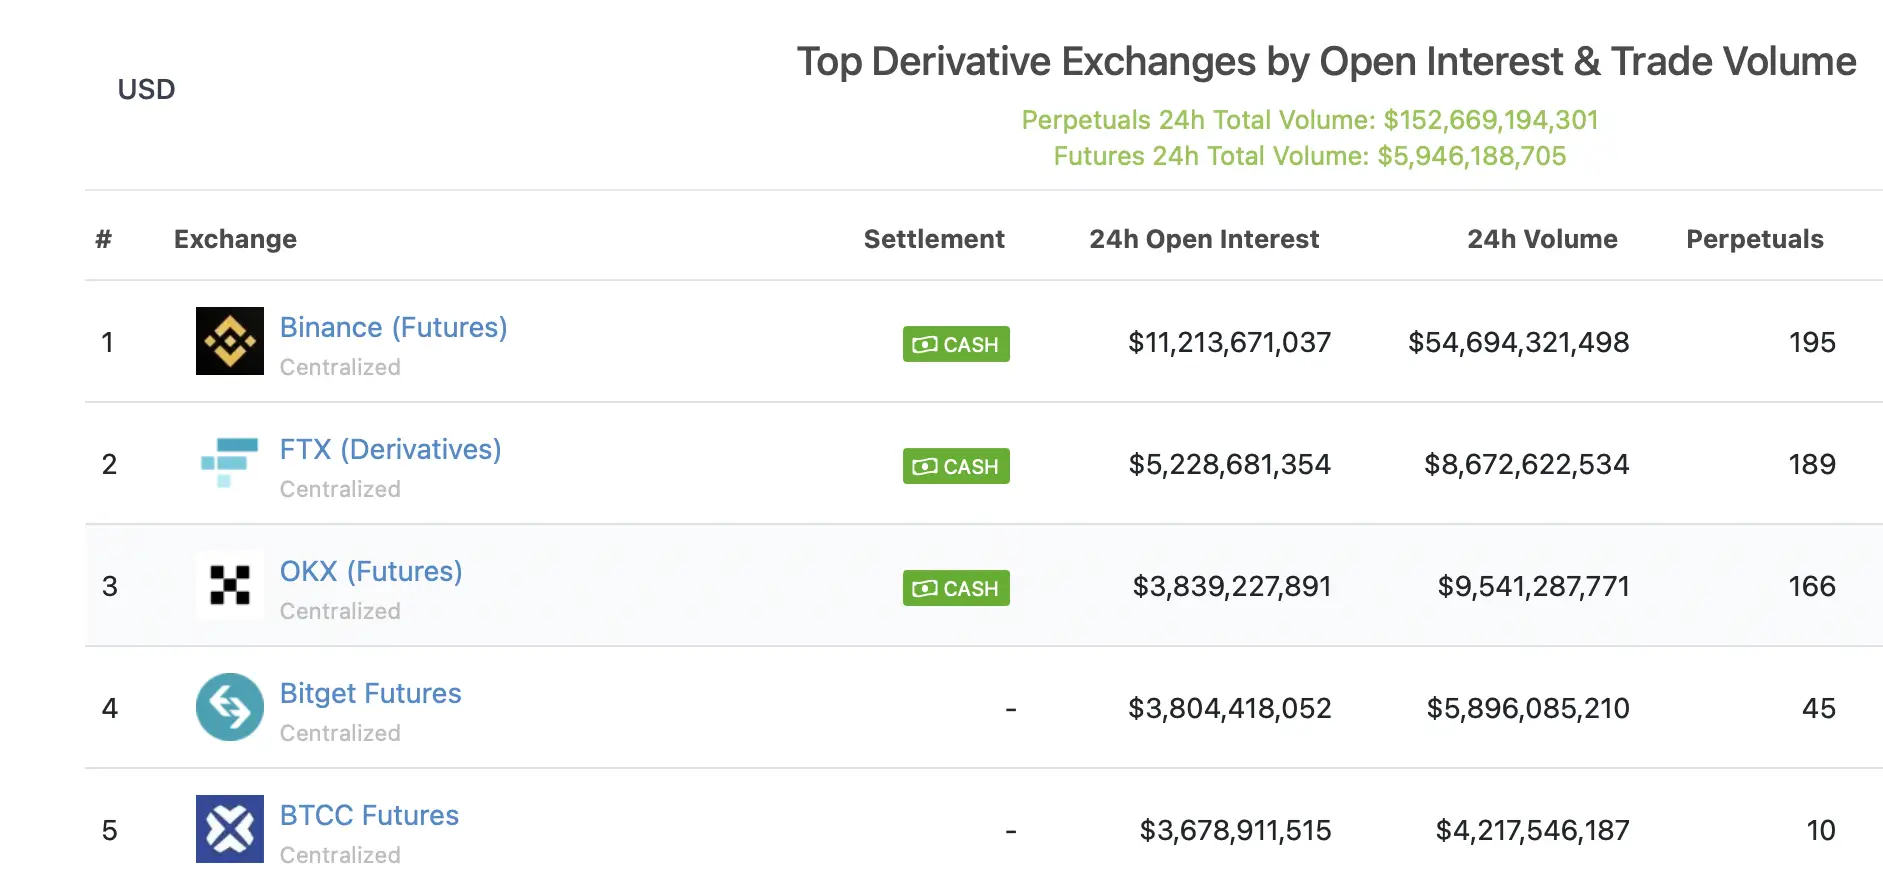Click Binance open interest $11,213,671,037
The image size is (1883, 888).
point(1229,343)
